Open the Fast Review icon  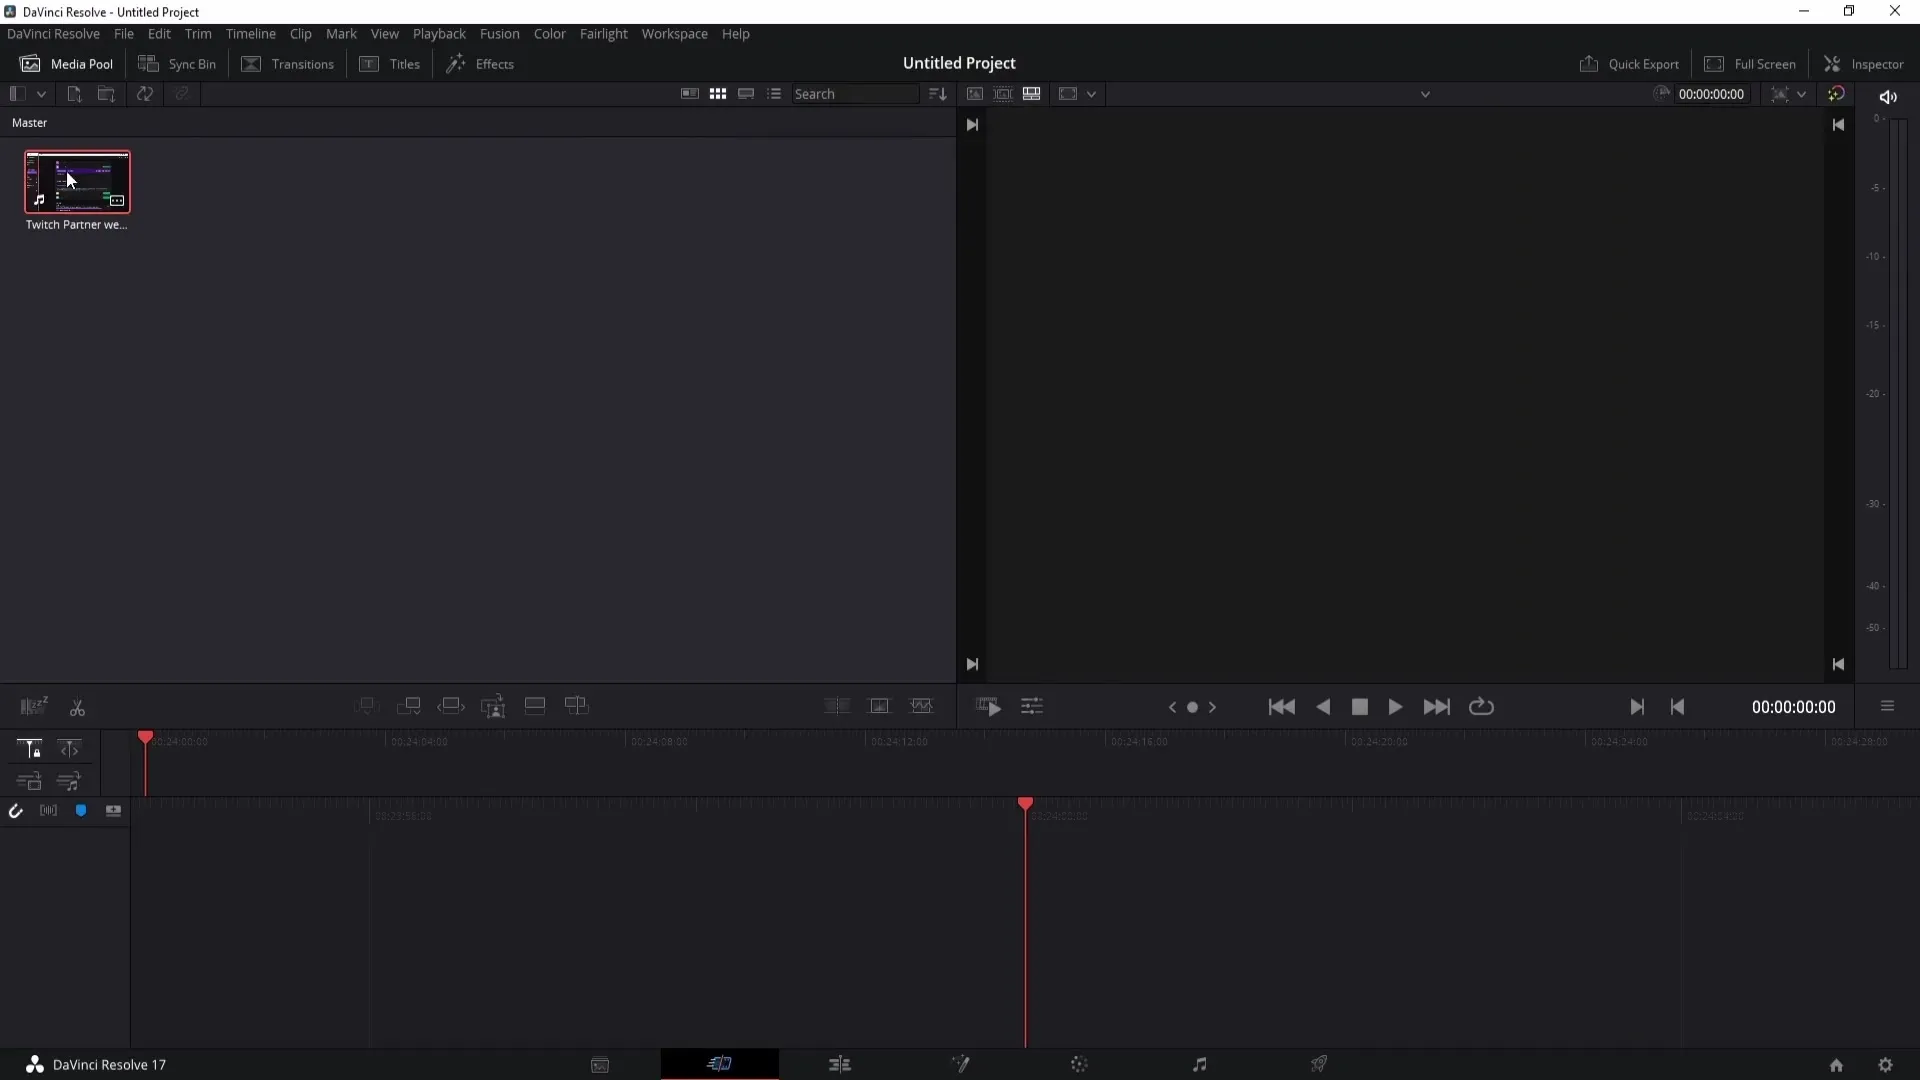[x=988, y=707]
